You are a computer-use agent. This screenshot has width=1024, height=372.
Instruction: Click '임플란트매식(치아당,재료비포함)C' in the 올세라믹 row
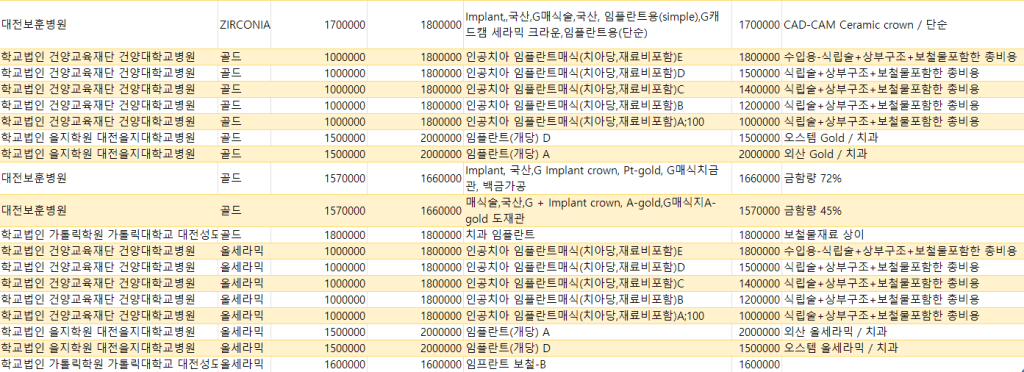[x=598, y=283]
